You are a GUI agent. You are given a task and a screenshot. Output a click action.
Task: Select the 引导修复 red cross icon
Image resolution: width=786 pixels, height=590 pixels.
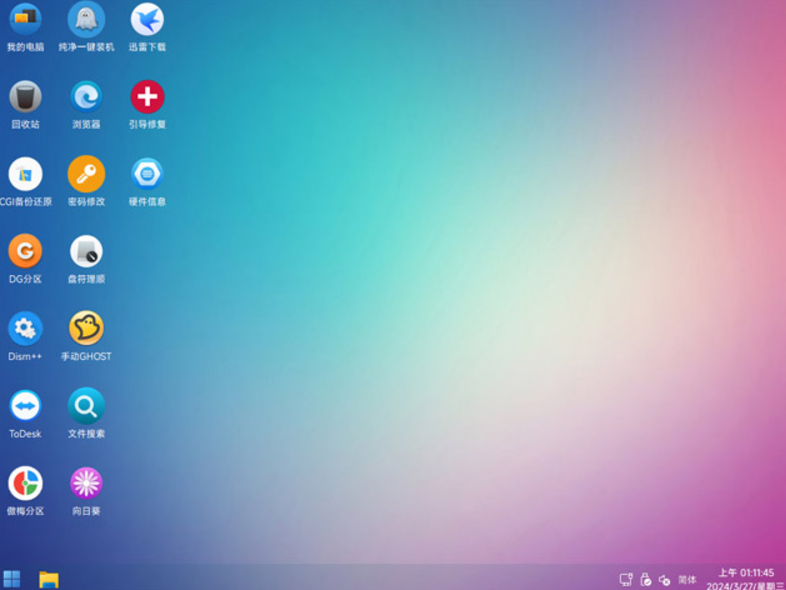click(147, 97)
